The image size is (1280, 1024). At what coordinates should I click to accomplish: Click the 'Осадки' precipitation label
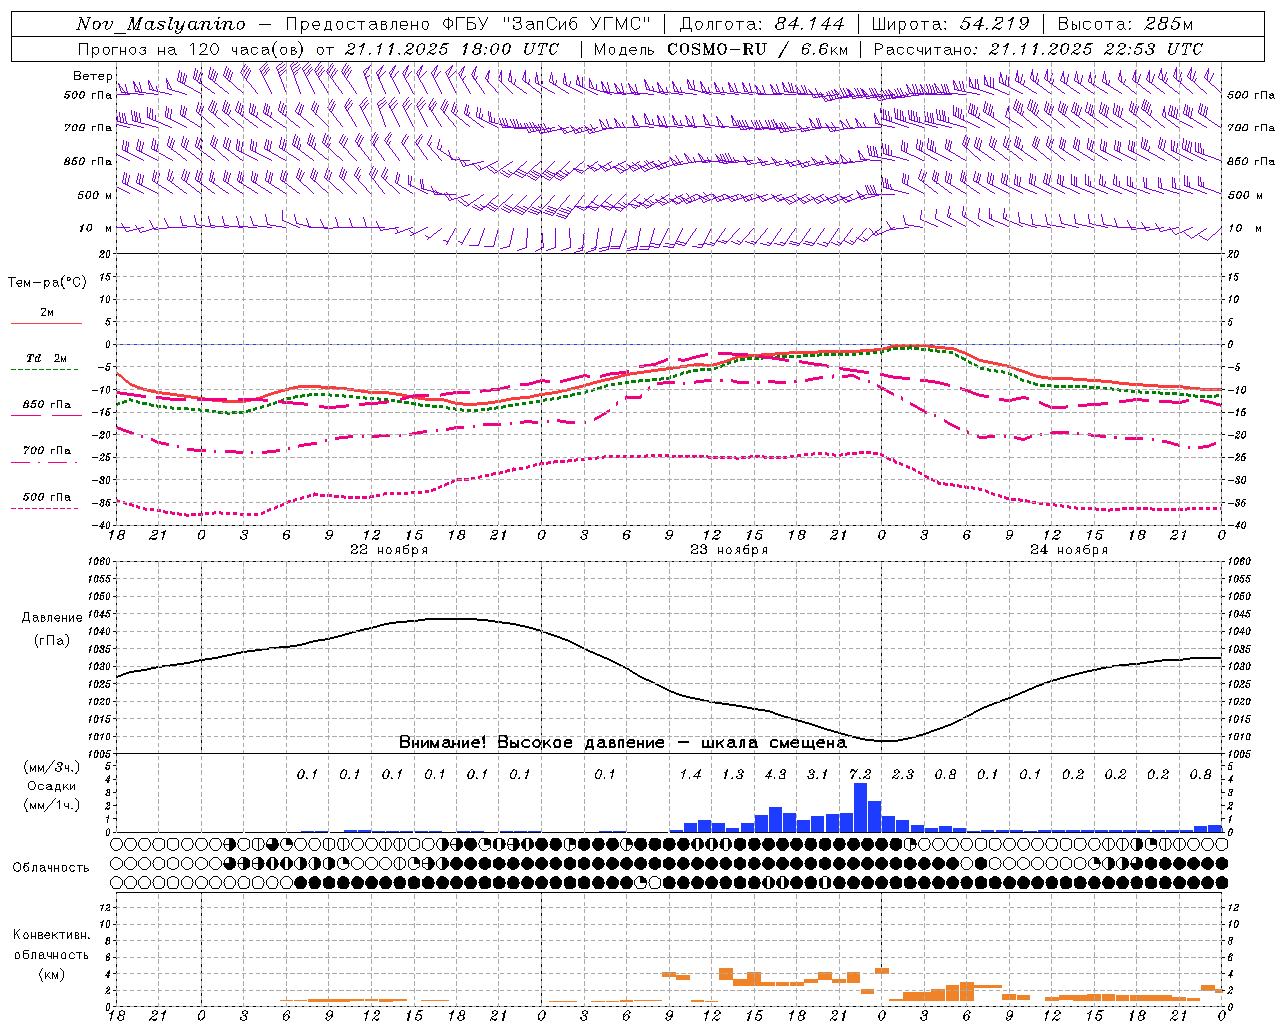coord(52,786)
